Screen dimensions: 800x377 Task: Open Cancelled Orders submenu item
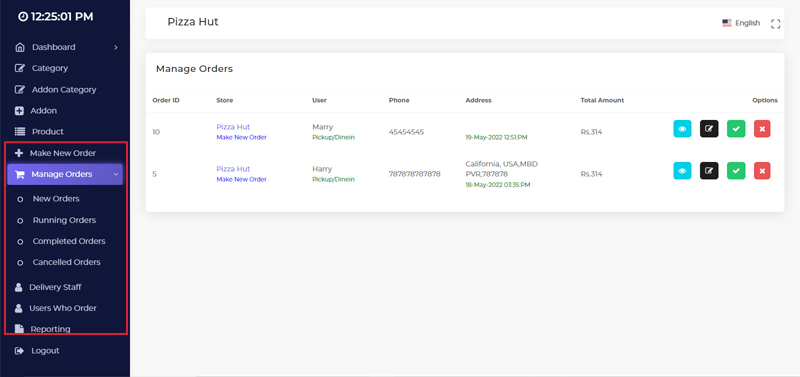[66, 262]
